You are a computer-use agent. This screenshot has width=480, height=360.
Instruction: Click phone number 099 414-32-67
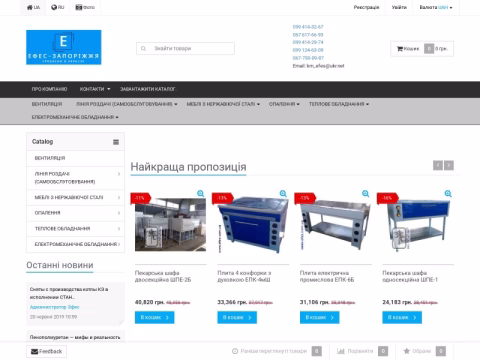tap(308, 27)
